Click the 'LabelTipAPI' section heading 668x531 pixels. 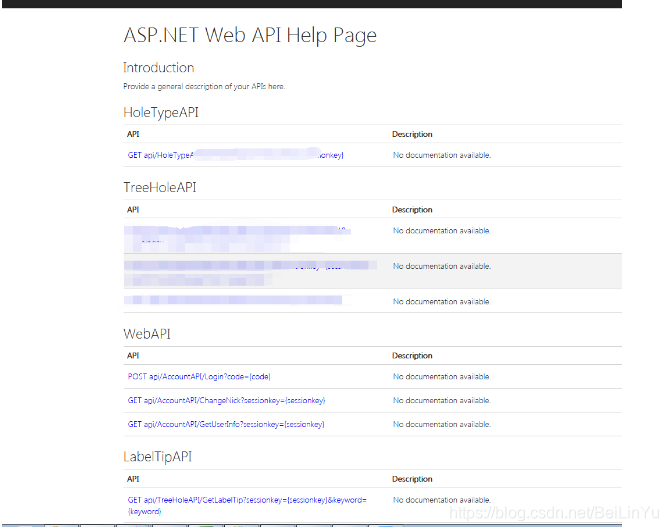click(x=157, y=457)
